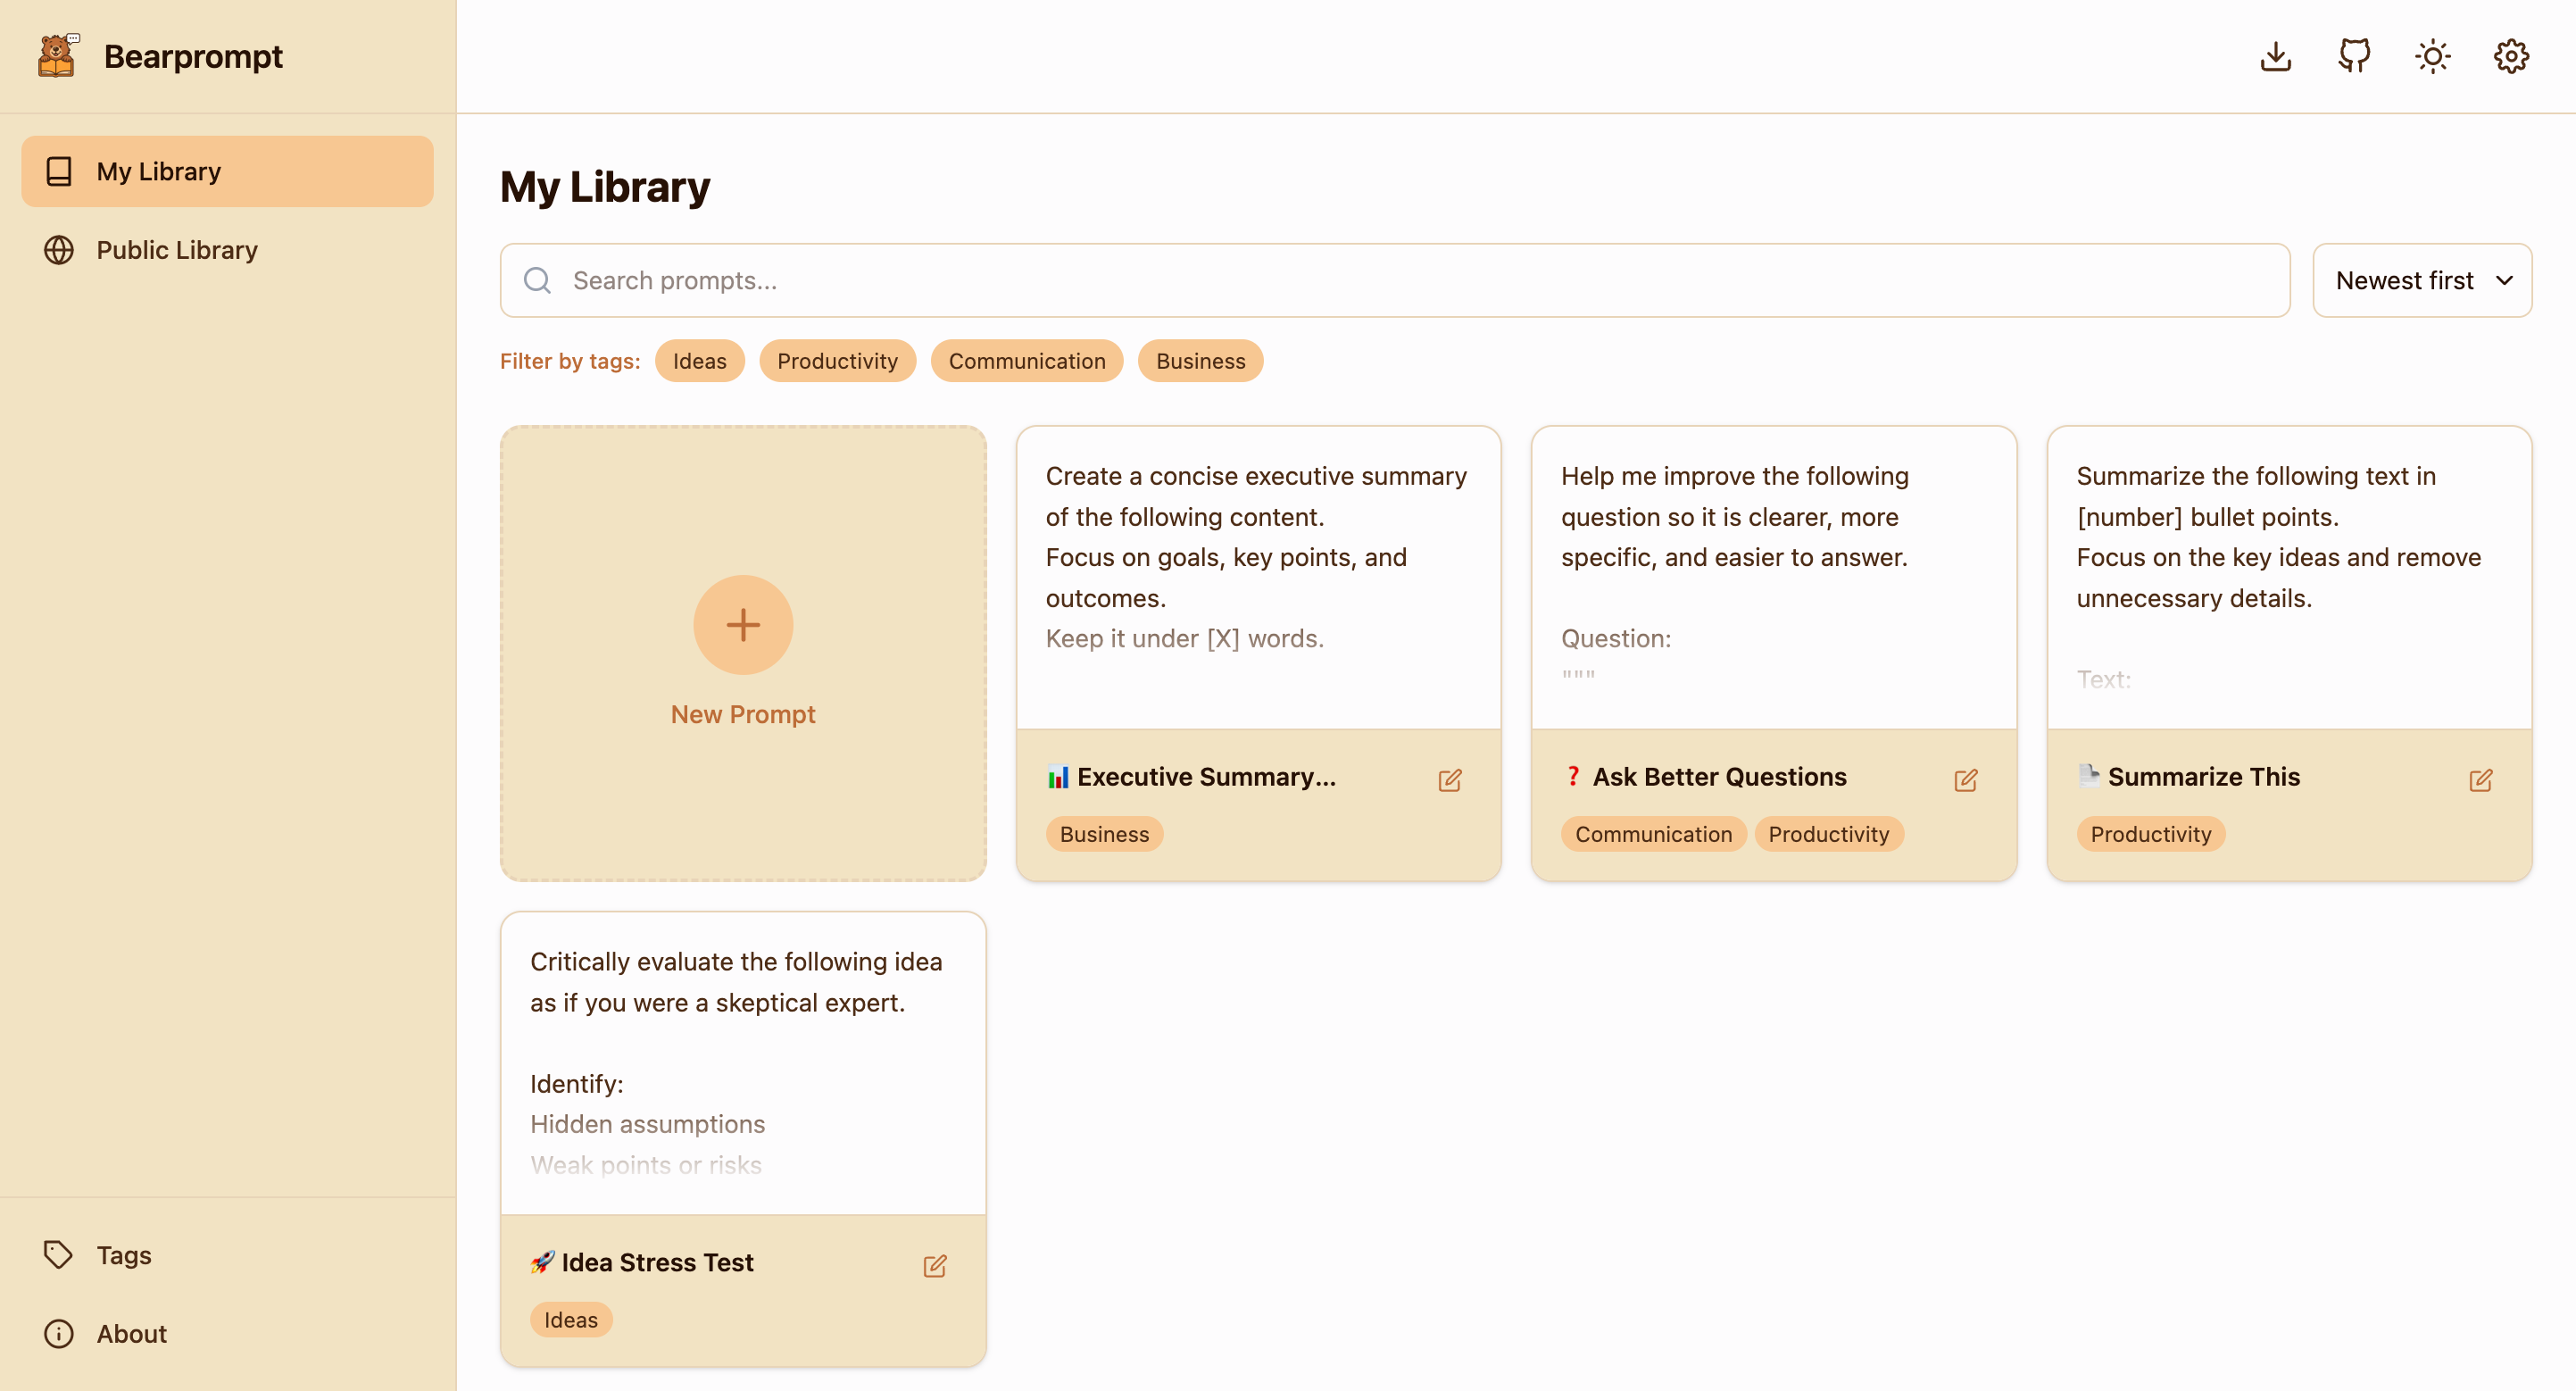
Task: Click the plus New Prompt button
Action: 742,625
